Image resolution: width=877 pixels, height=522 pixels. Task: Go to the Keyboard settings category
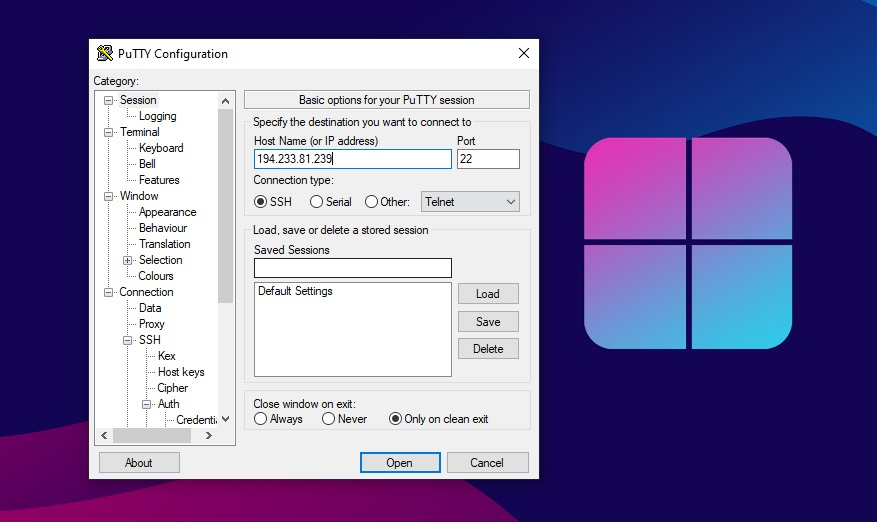[161, 148]
